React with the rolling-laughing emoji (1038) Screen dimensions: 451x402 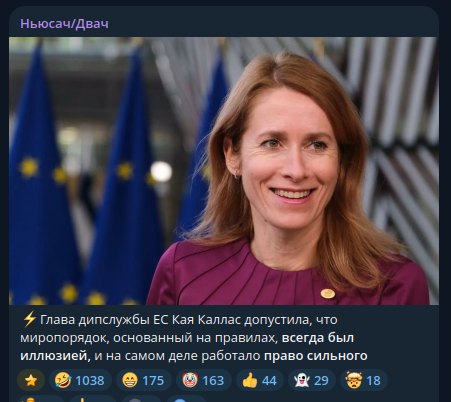tap(80, 380)
